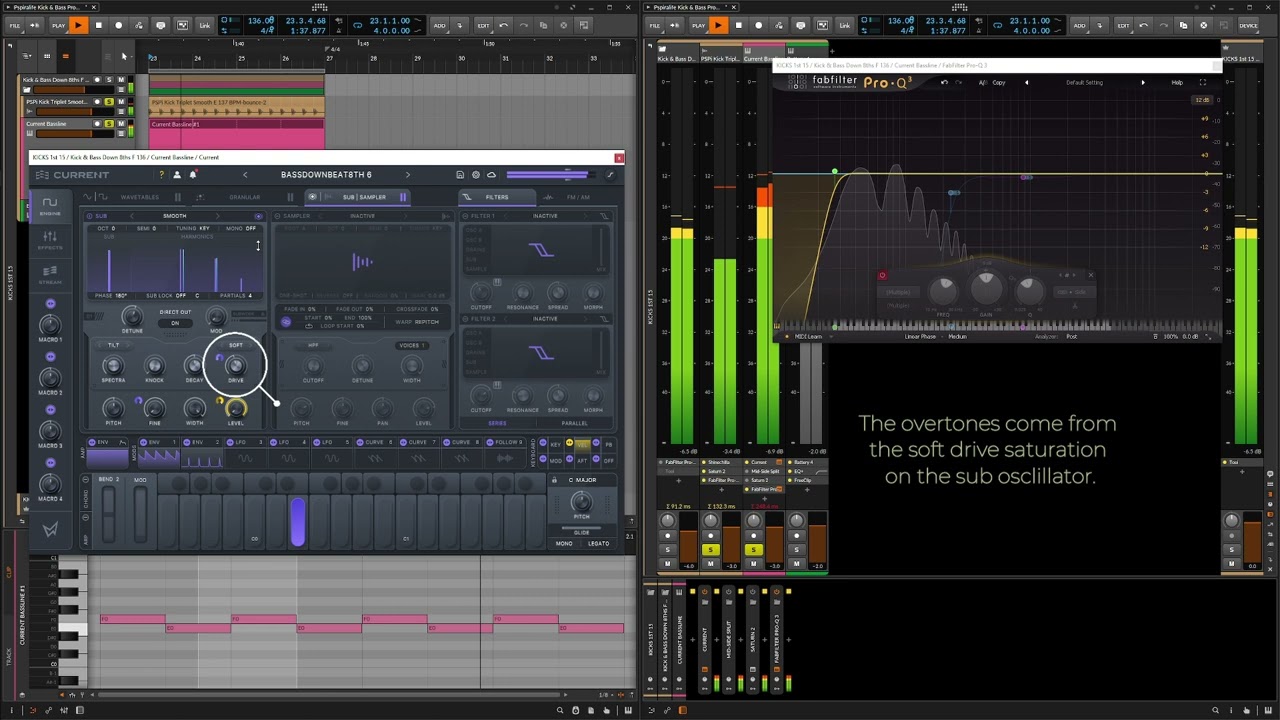This screenshot has width=1280, height=720.
Task: Open the EDIT menu in left window
Action: click(483, 25)
